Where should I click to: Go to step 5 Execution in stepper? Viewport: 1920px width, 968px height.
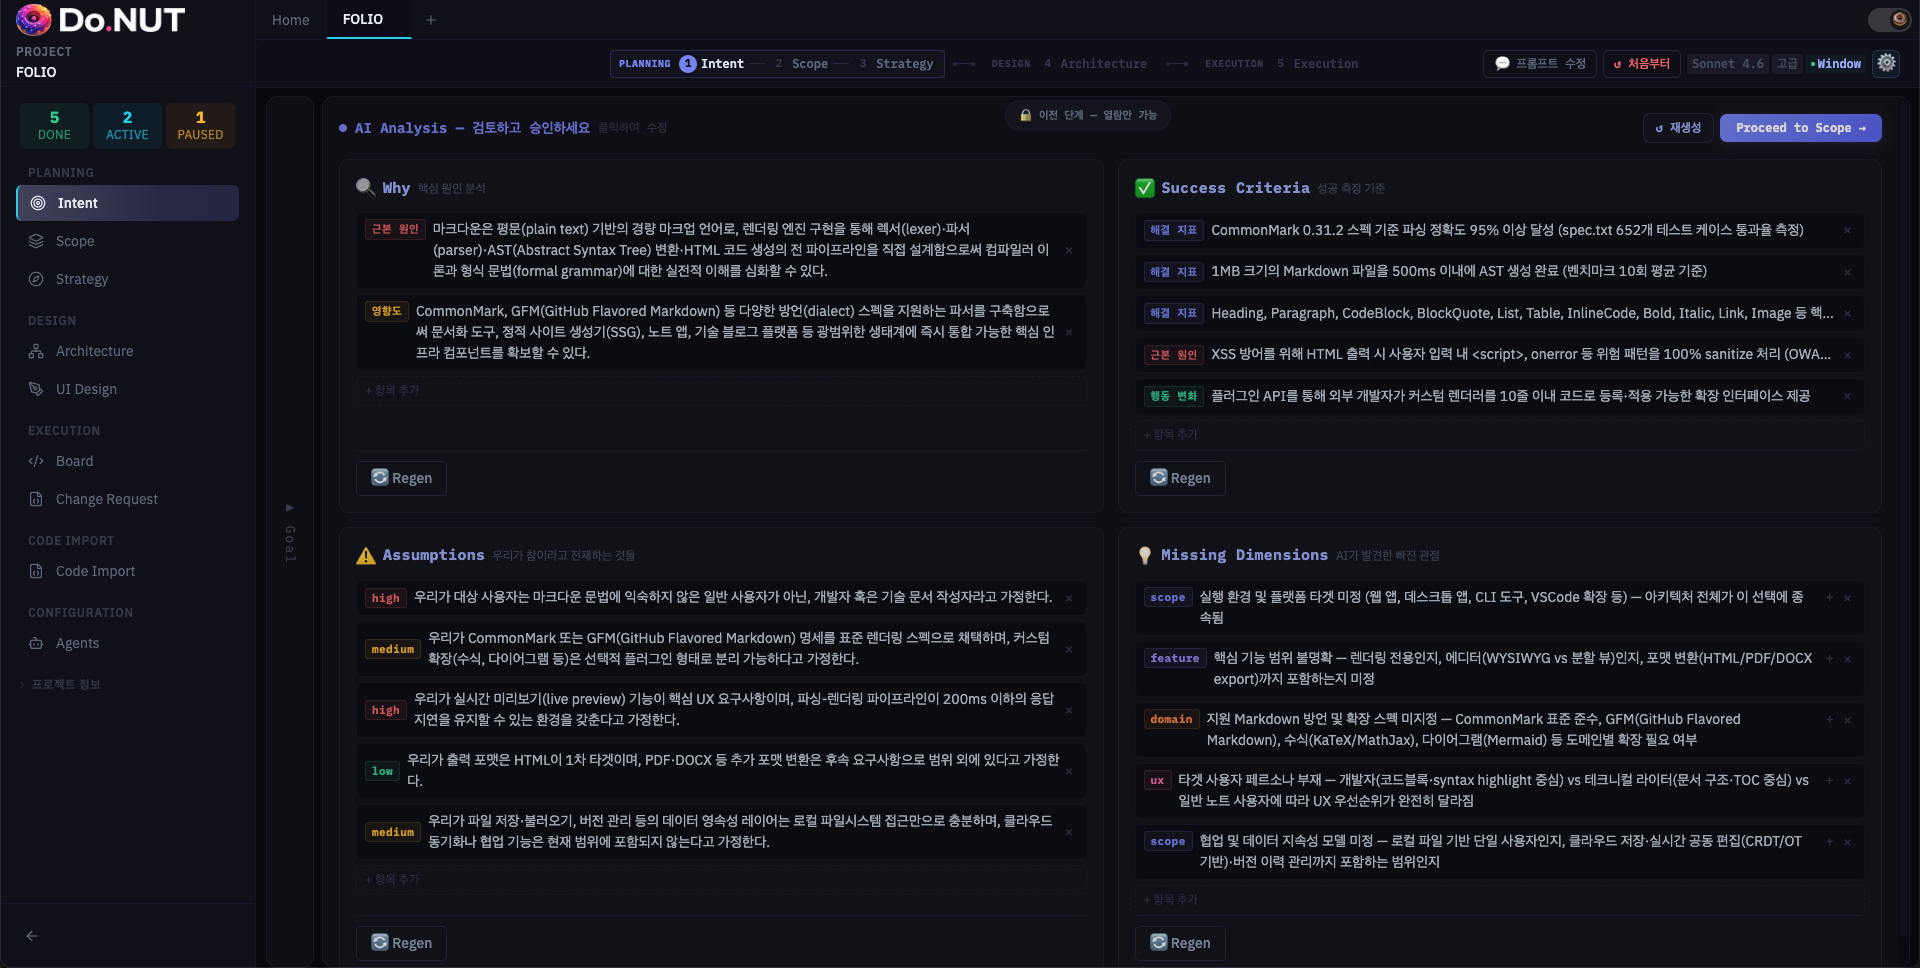(1317, 63)
